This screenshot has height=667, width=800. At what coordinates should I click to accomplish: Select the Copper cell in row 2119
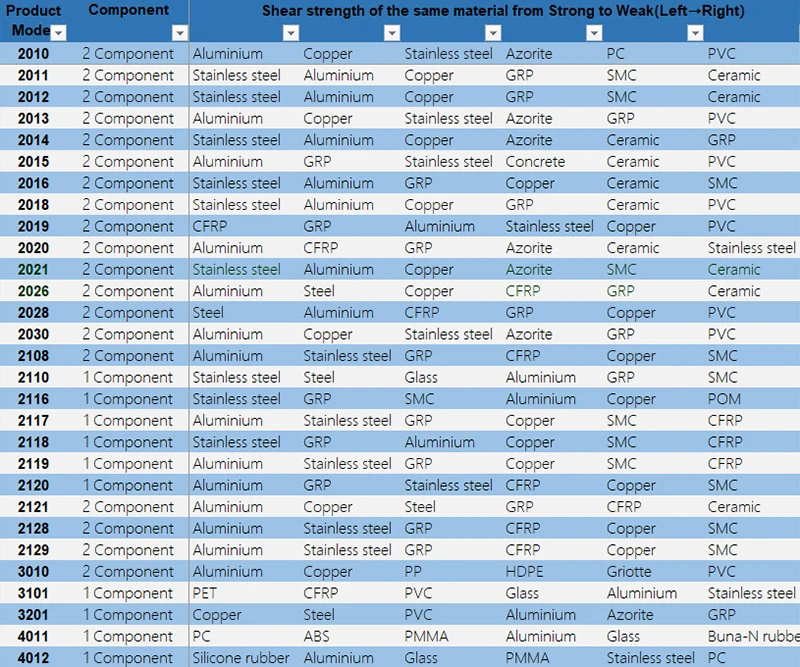[x=530, y=464]
